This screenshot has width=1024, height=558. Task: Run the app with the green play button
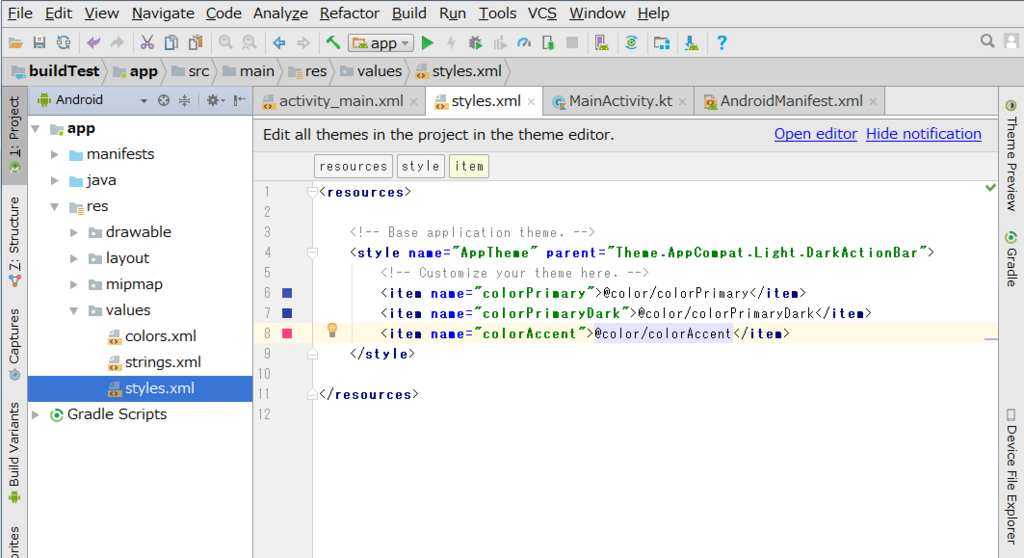tap(428, 43)
